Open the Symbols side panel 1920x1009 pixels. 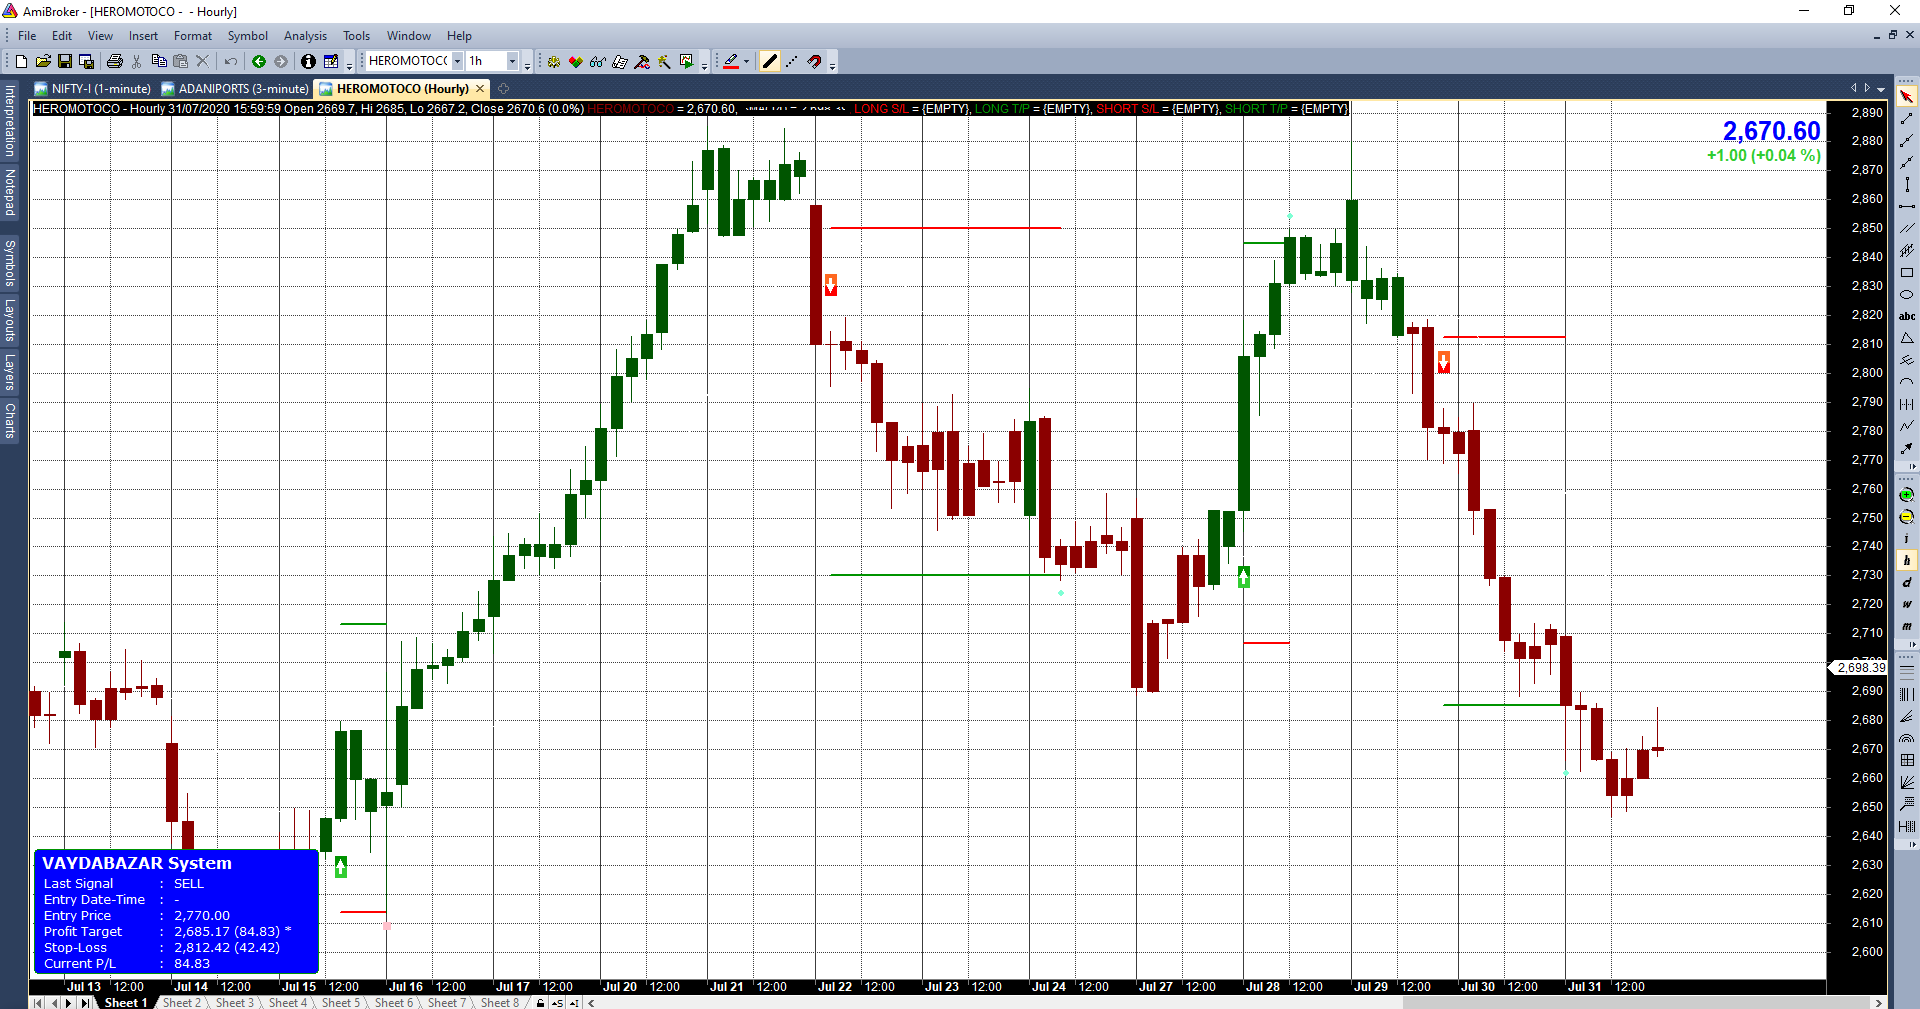[x=10, y=262]
